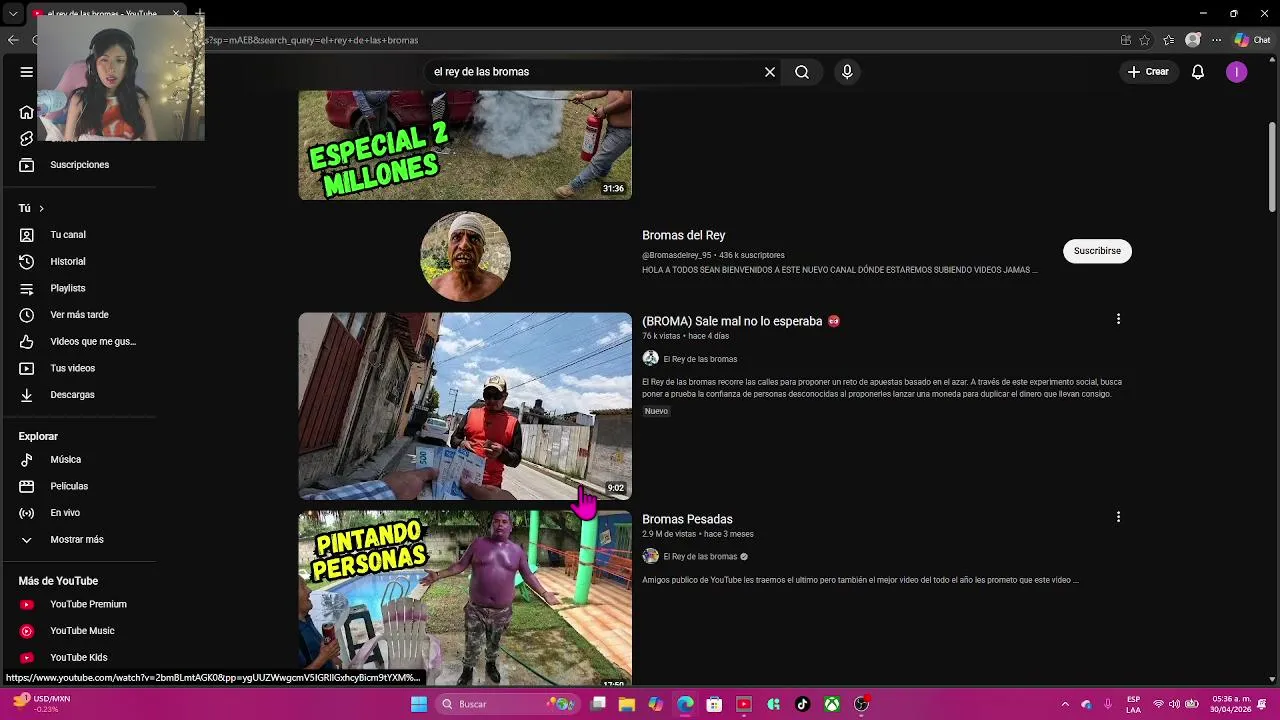This screenshot has width=1280, height=720.
Task: Show hidden system tray icons chevron
Action: click(x=1065, y=704)
